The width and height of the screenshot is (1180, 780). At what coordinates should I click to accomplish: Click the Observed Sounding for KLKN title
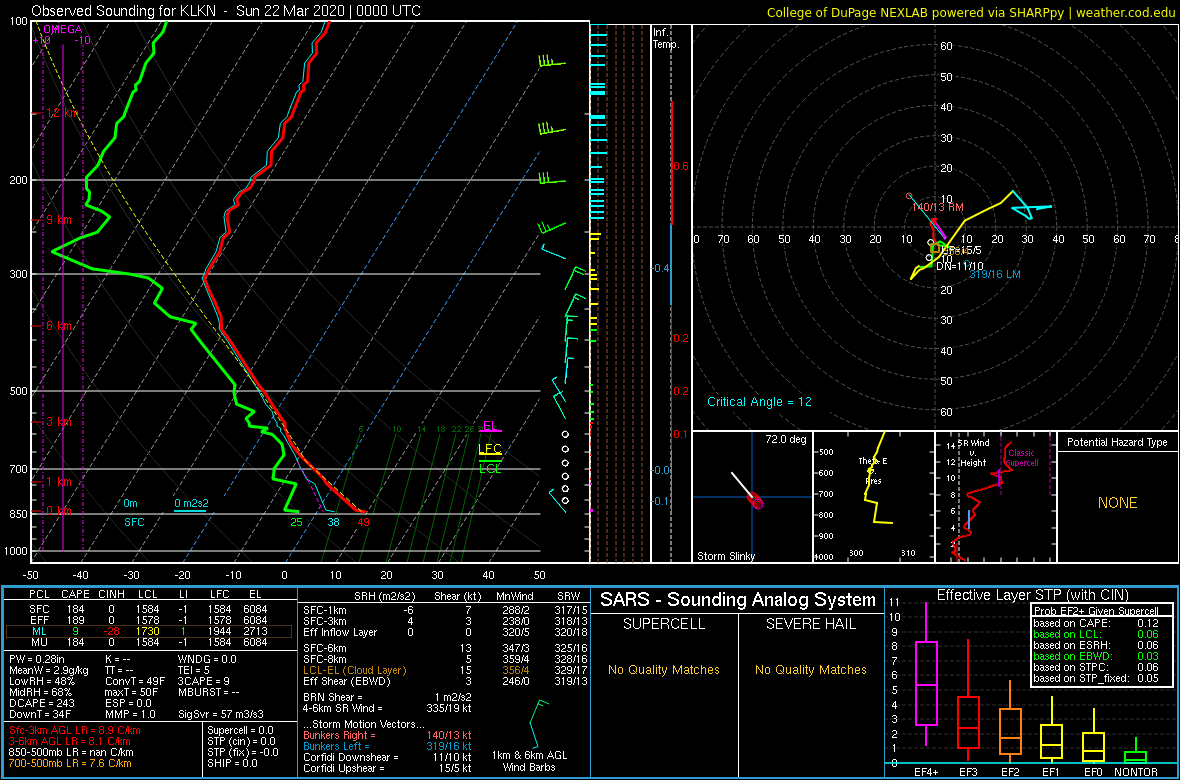click(227, 11)
